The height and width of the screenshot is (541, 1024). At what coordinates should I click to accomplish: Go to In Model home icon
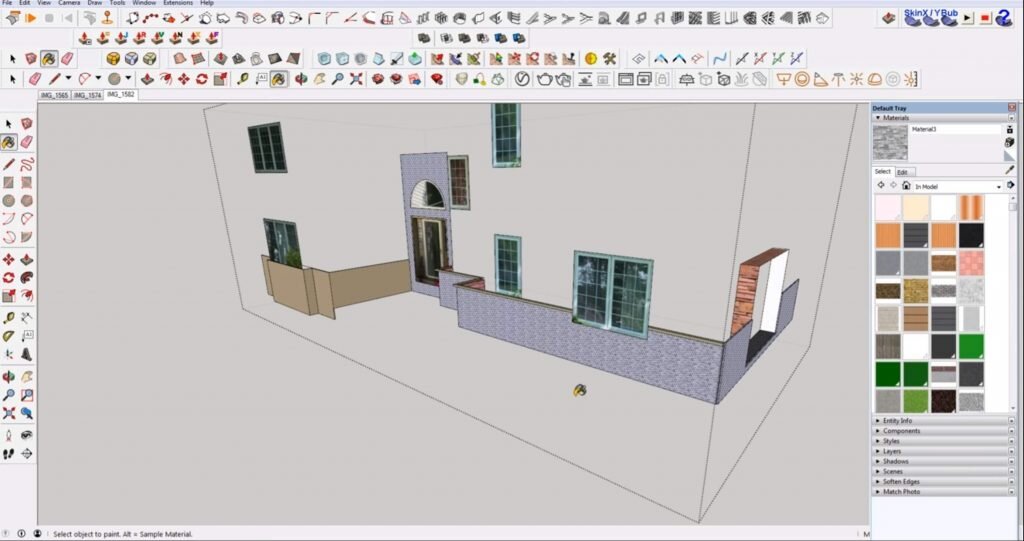tap(906, 186)
